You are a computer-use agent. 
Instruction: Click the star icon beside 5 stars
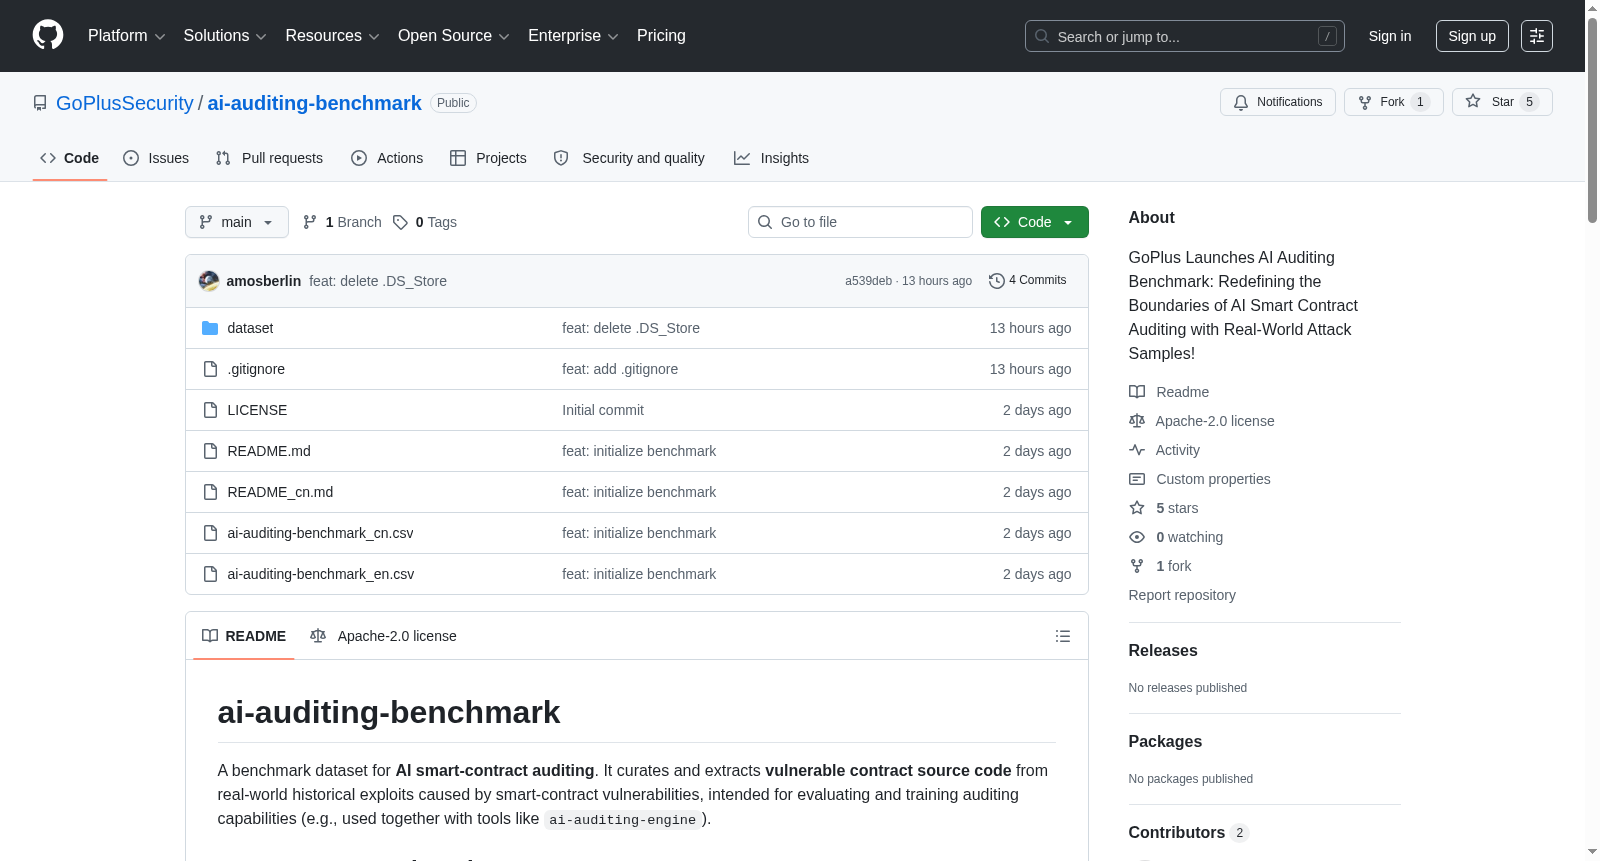click(1137, 508)
